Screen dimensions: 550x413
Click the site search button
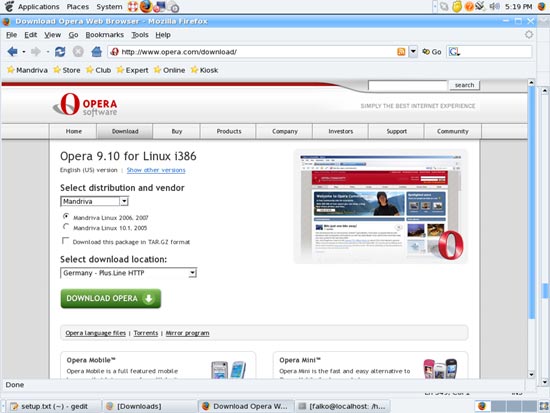pyautogui.click(x=464, y=85)
